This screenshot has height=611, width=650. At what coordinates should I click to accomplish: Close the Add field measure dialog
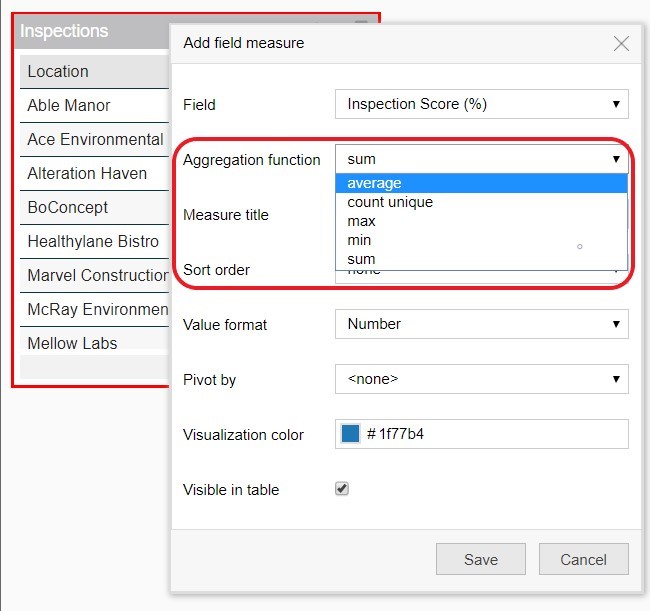pyautogui.click(x=621, y=44)
